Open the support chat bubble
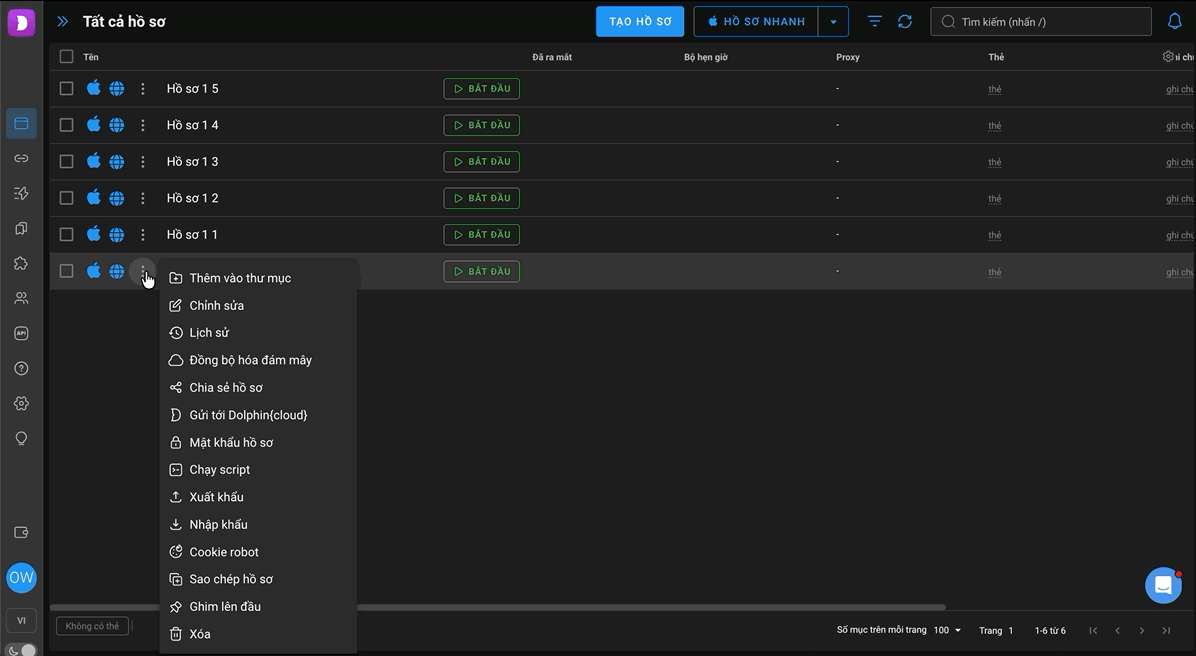Viewport: 1196px width, 656px height. point(1163,585)
